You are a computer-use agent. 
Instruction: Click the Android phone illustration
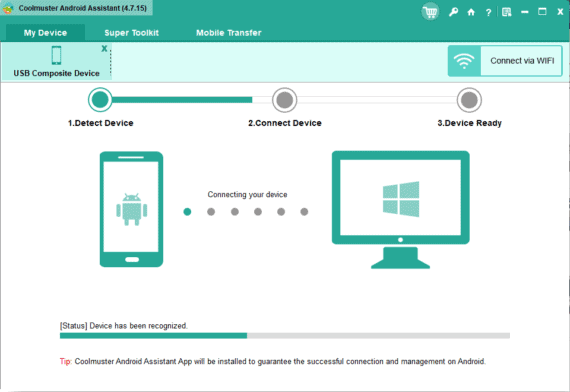pyautogui.click(x=132, y=209)
